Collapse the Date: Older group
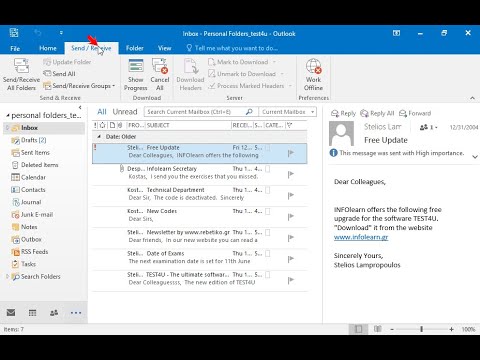480x360 pixels. point(99,136)
